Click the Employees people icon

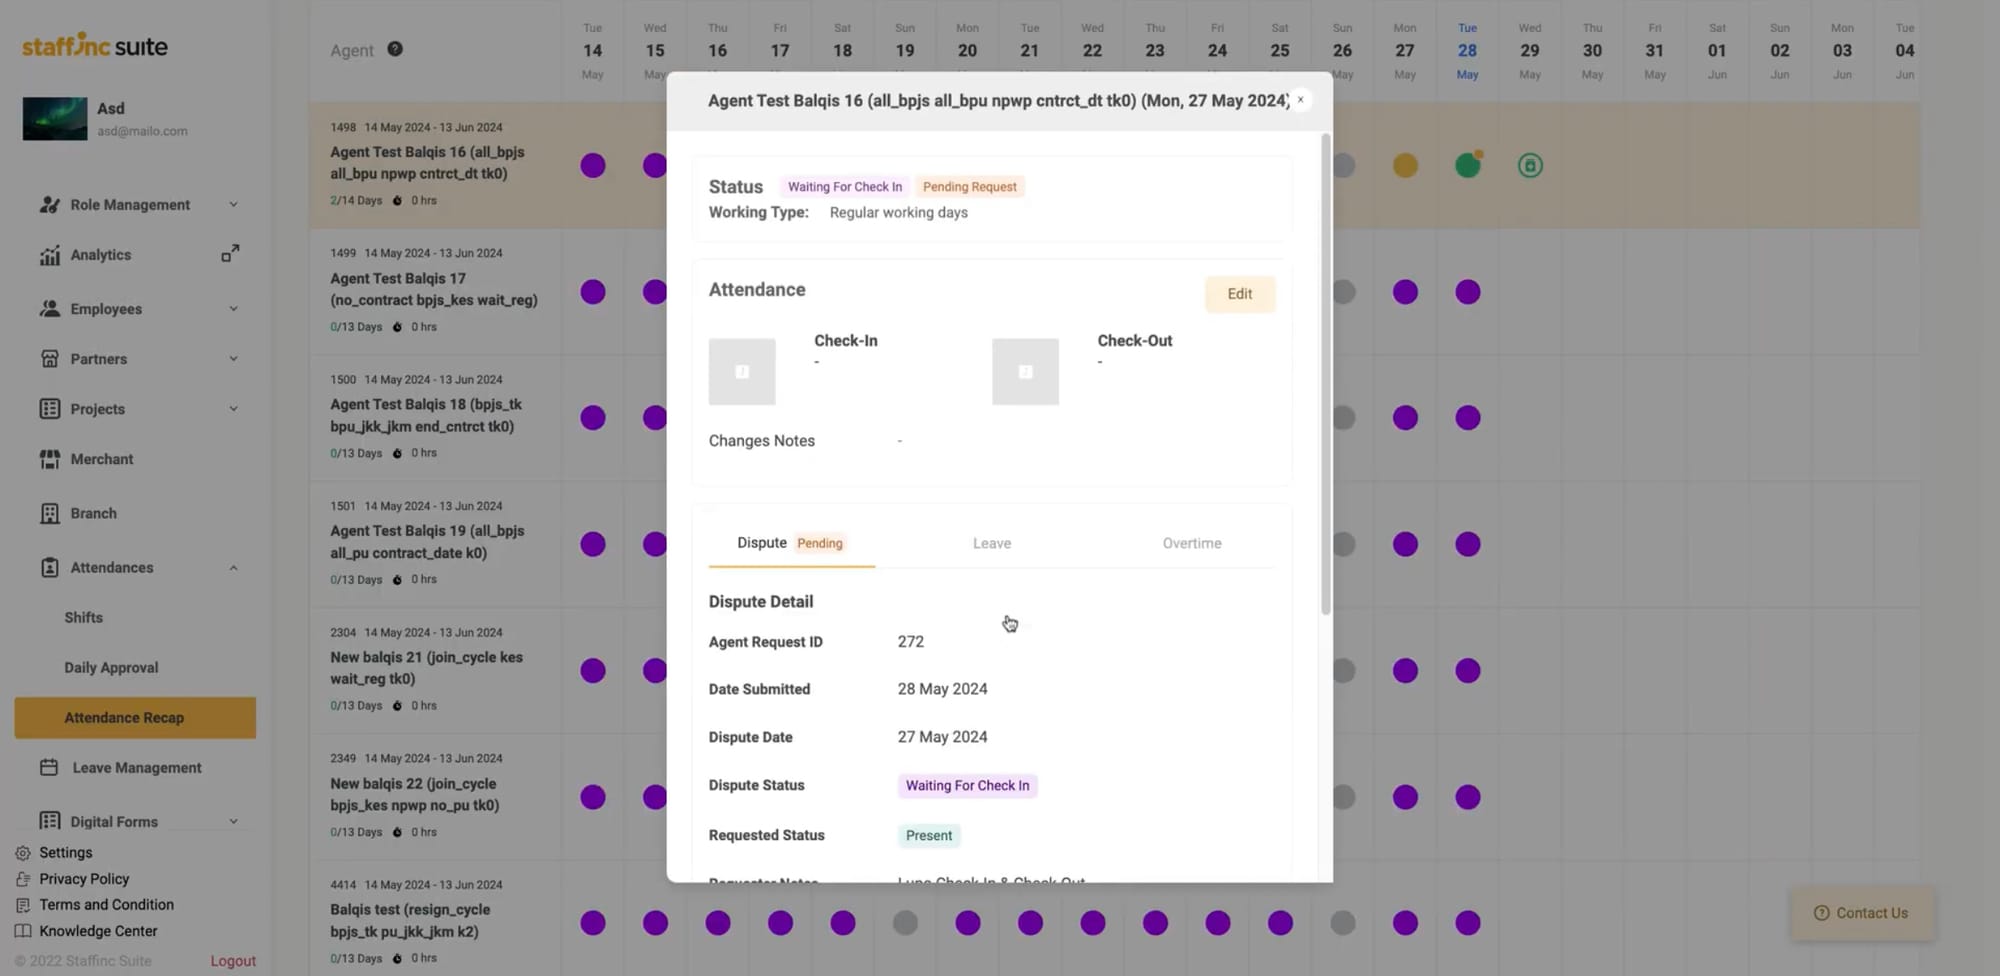(49, 308)
